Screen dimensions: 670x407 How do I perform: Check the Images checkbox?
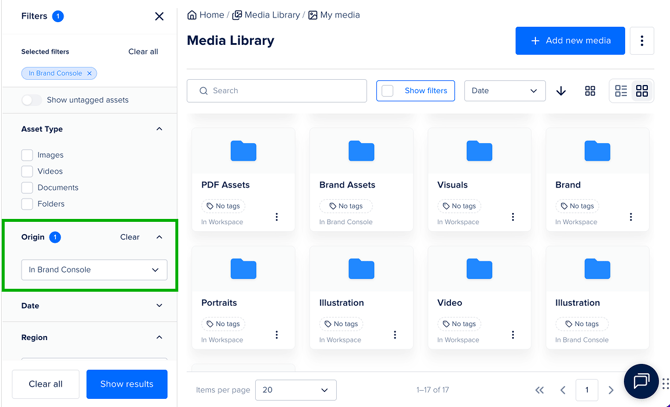pos(27,155)
